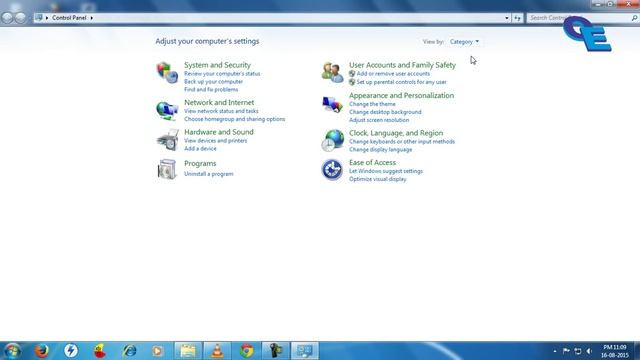Viewport: 640px width, 360px height.
Task: Click the taskbar clock and date
Action: [615, 351]
